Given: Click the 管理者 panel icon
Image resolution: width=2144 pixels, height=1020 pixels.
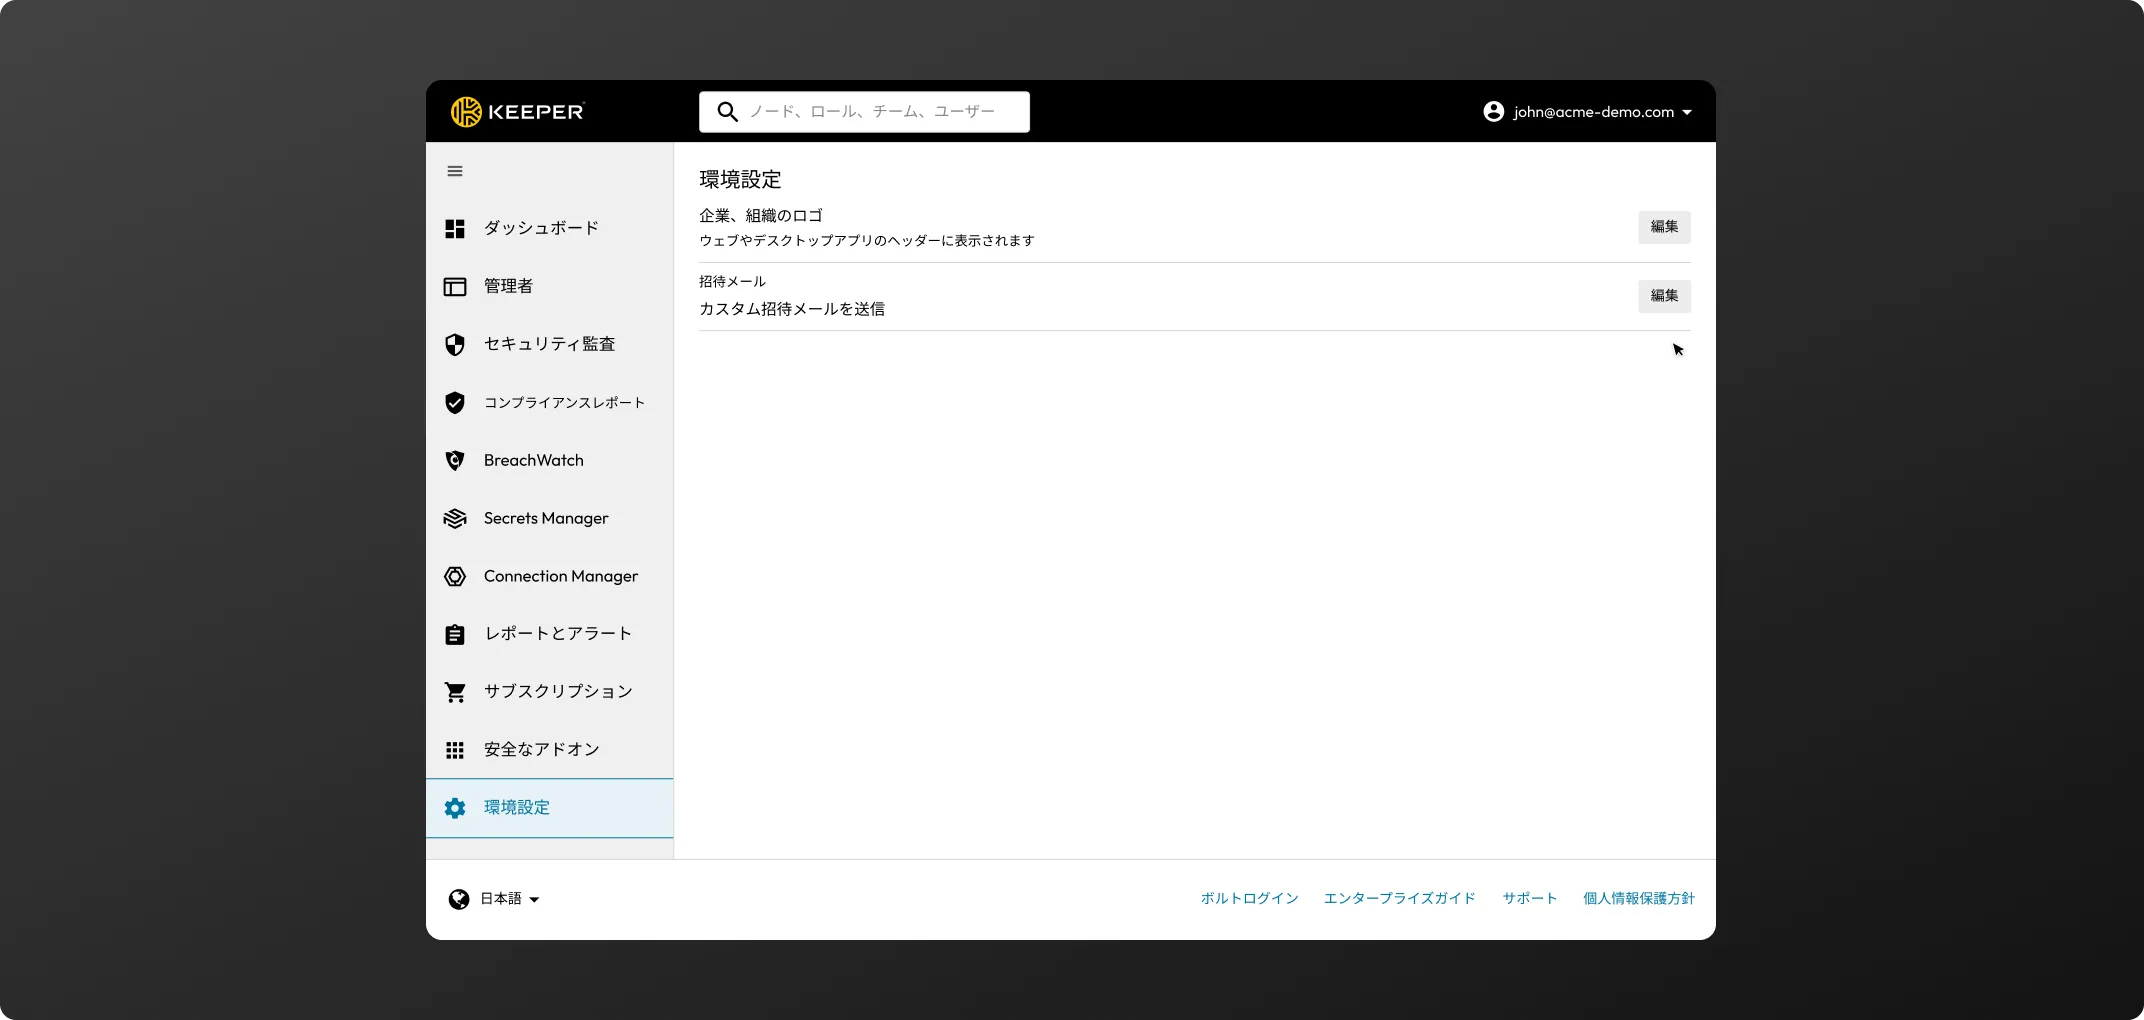Looking at the screenshot, I should point(455,287).
